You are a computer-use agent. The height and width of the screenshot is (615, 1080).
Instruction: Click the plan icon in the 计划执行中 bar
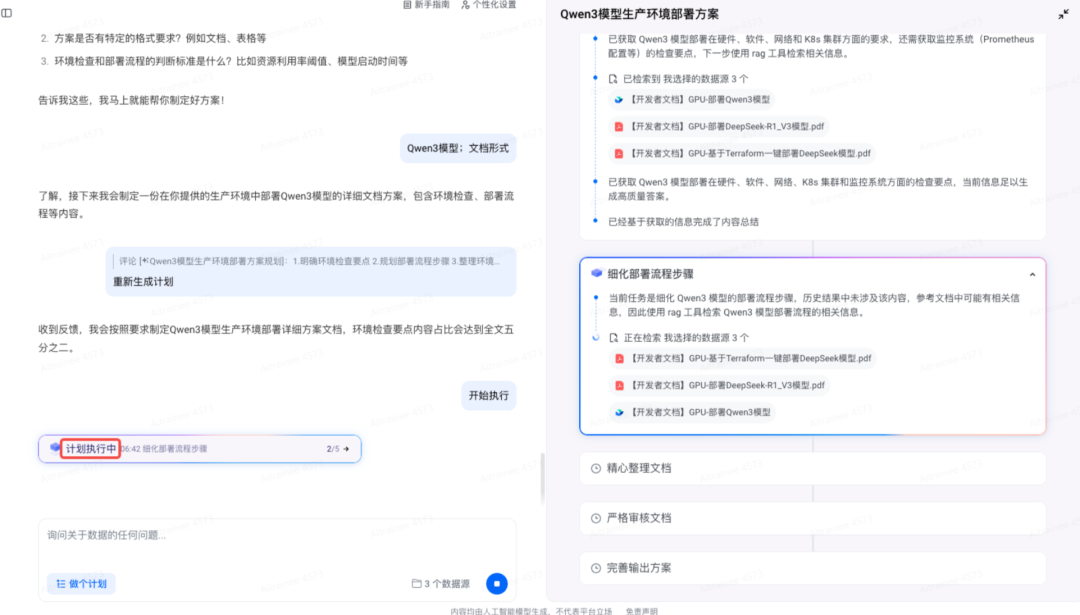pyautogui.click(x=54, y=448)
